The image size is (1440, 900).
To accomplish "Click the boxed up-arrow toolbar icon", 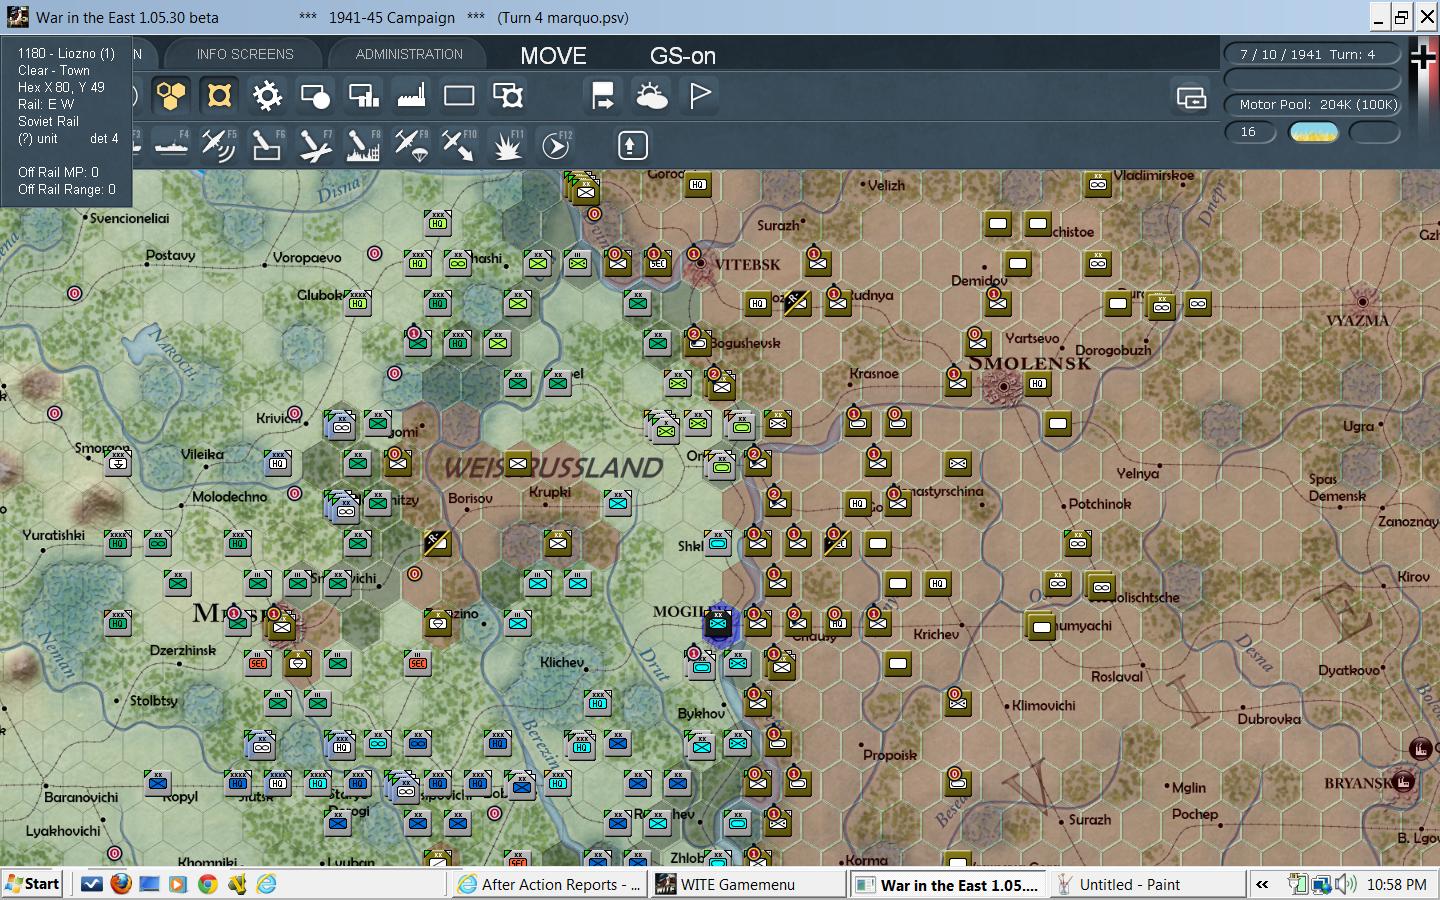I will pyautogui.click(x=631, y=146).
